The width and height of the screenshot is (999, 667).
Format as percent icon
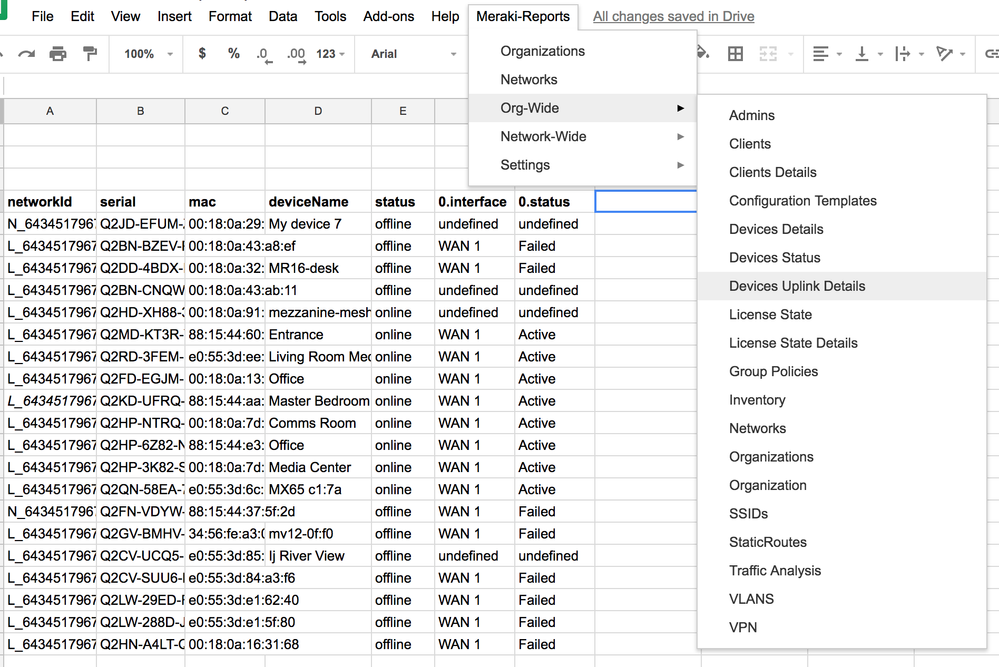pyautogui.click(x=234, y=54)
